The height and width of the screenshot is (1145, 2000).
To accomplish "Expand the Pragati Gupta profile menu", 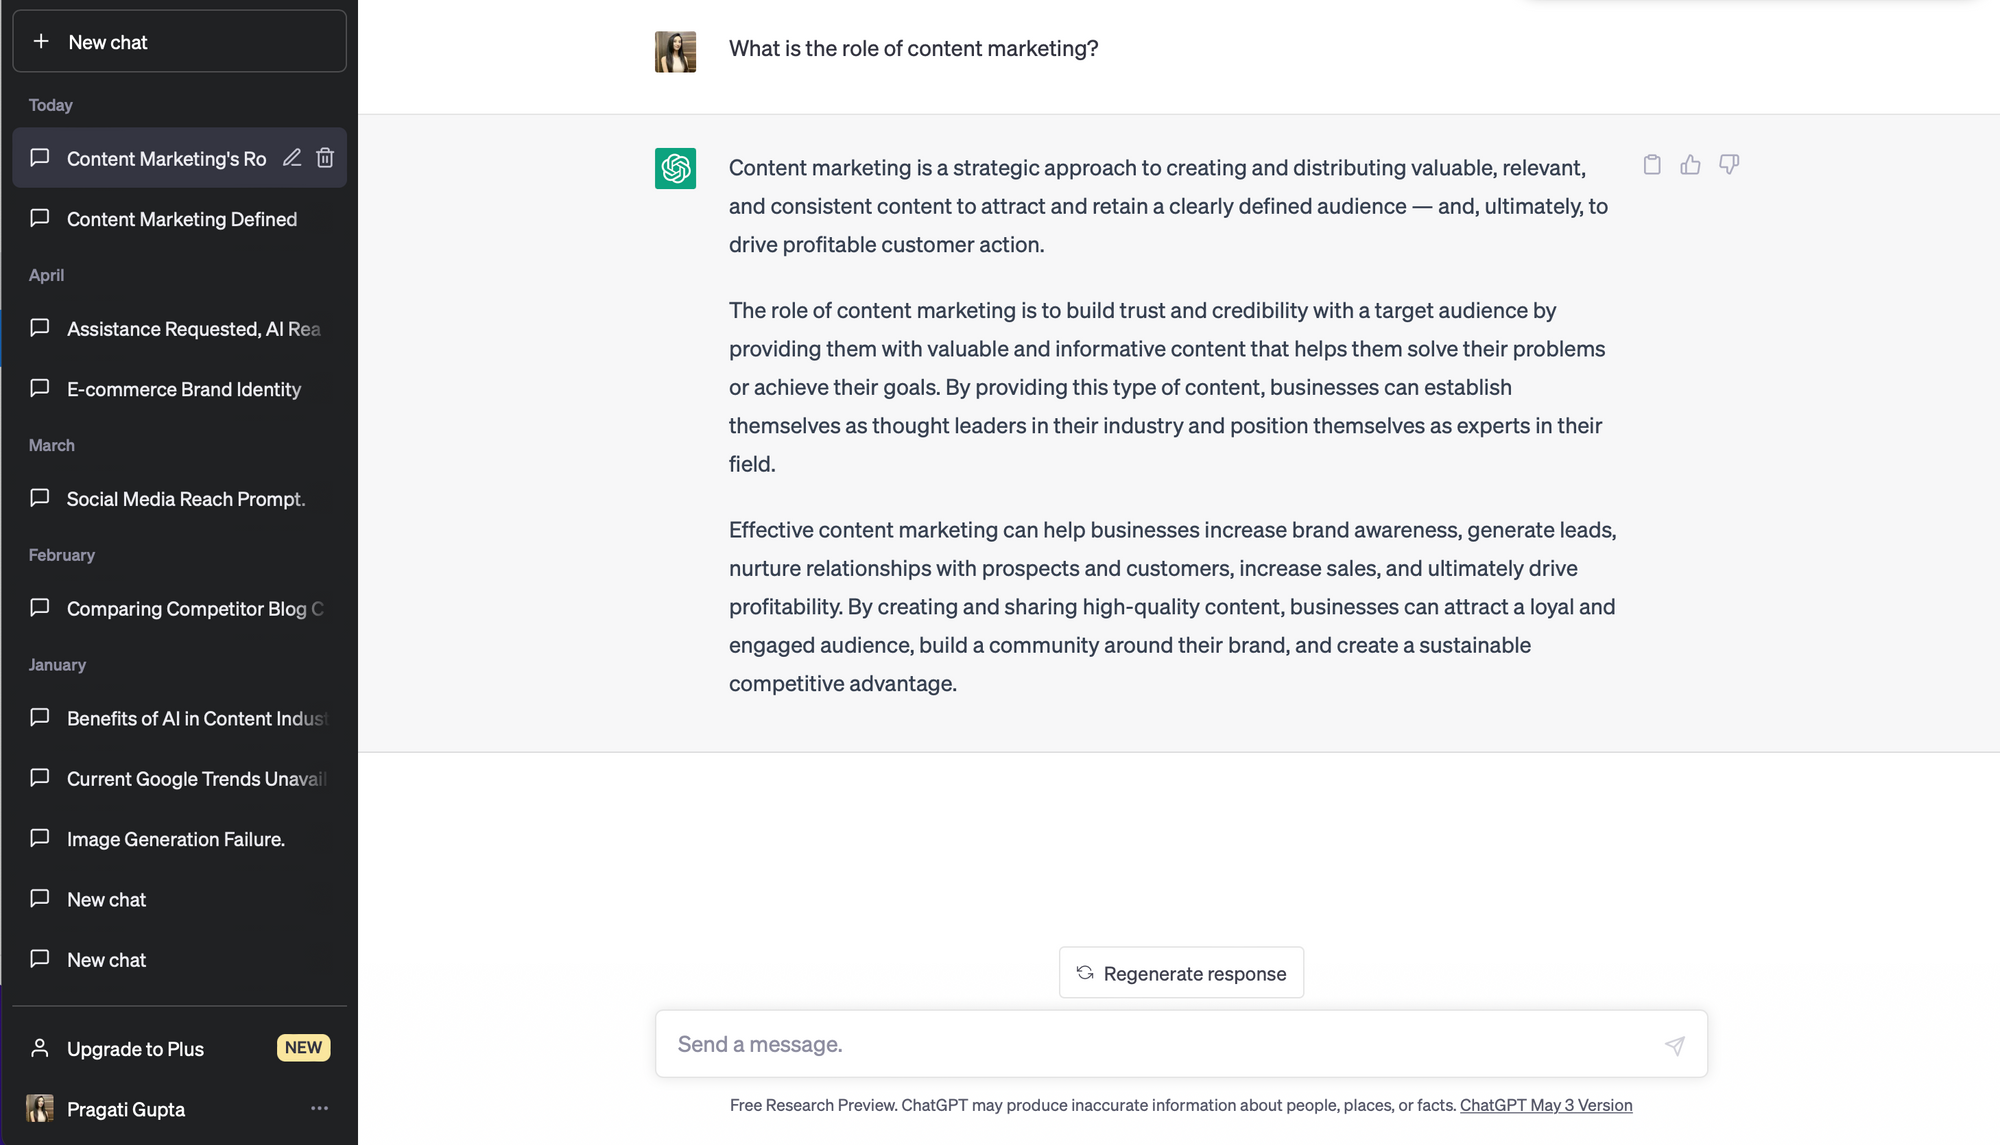I will 317,1108.
